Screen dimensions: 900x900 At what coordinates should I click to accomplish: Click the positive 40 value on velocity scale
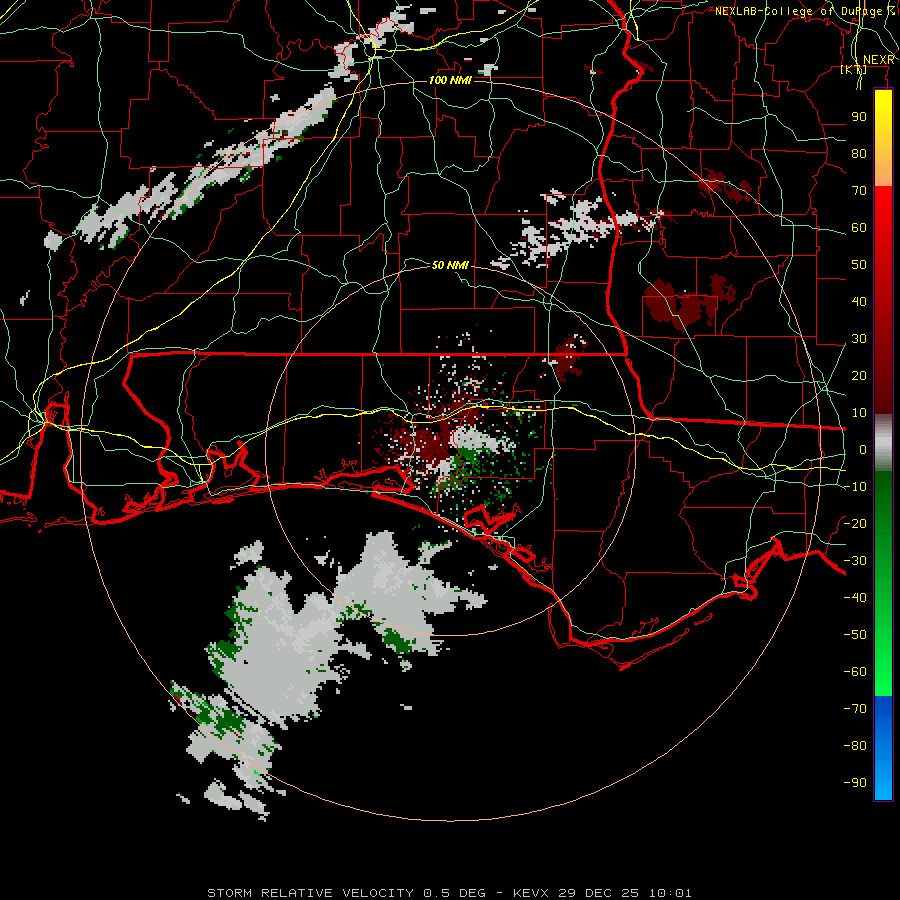[x=859, y=301]
